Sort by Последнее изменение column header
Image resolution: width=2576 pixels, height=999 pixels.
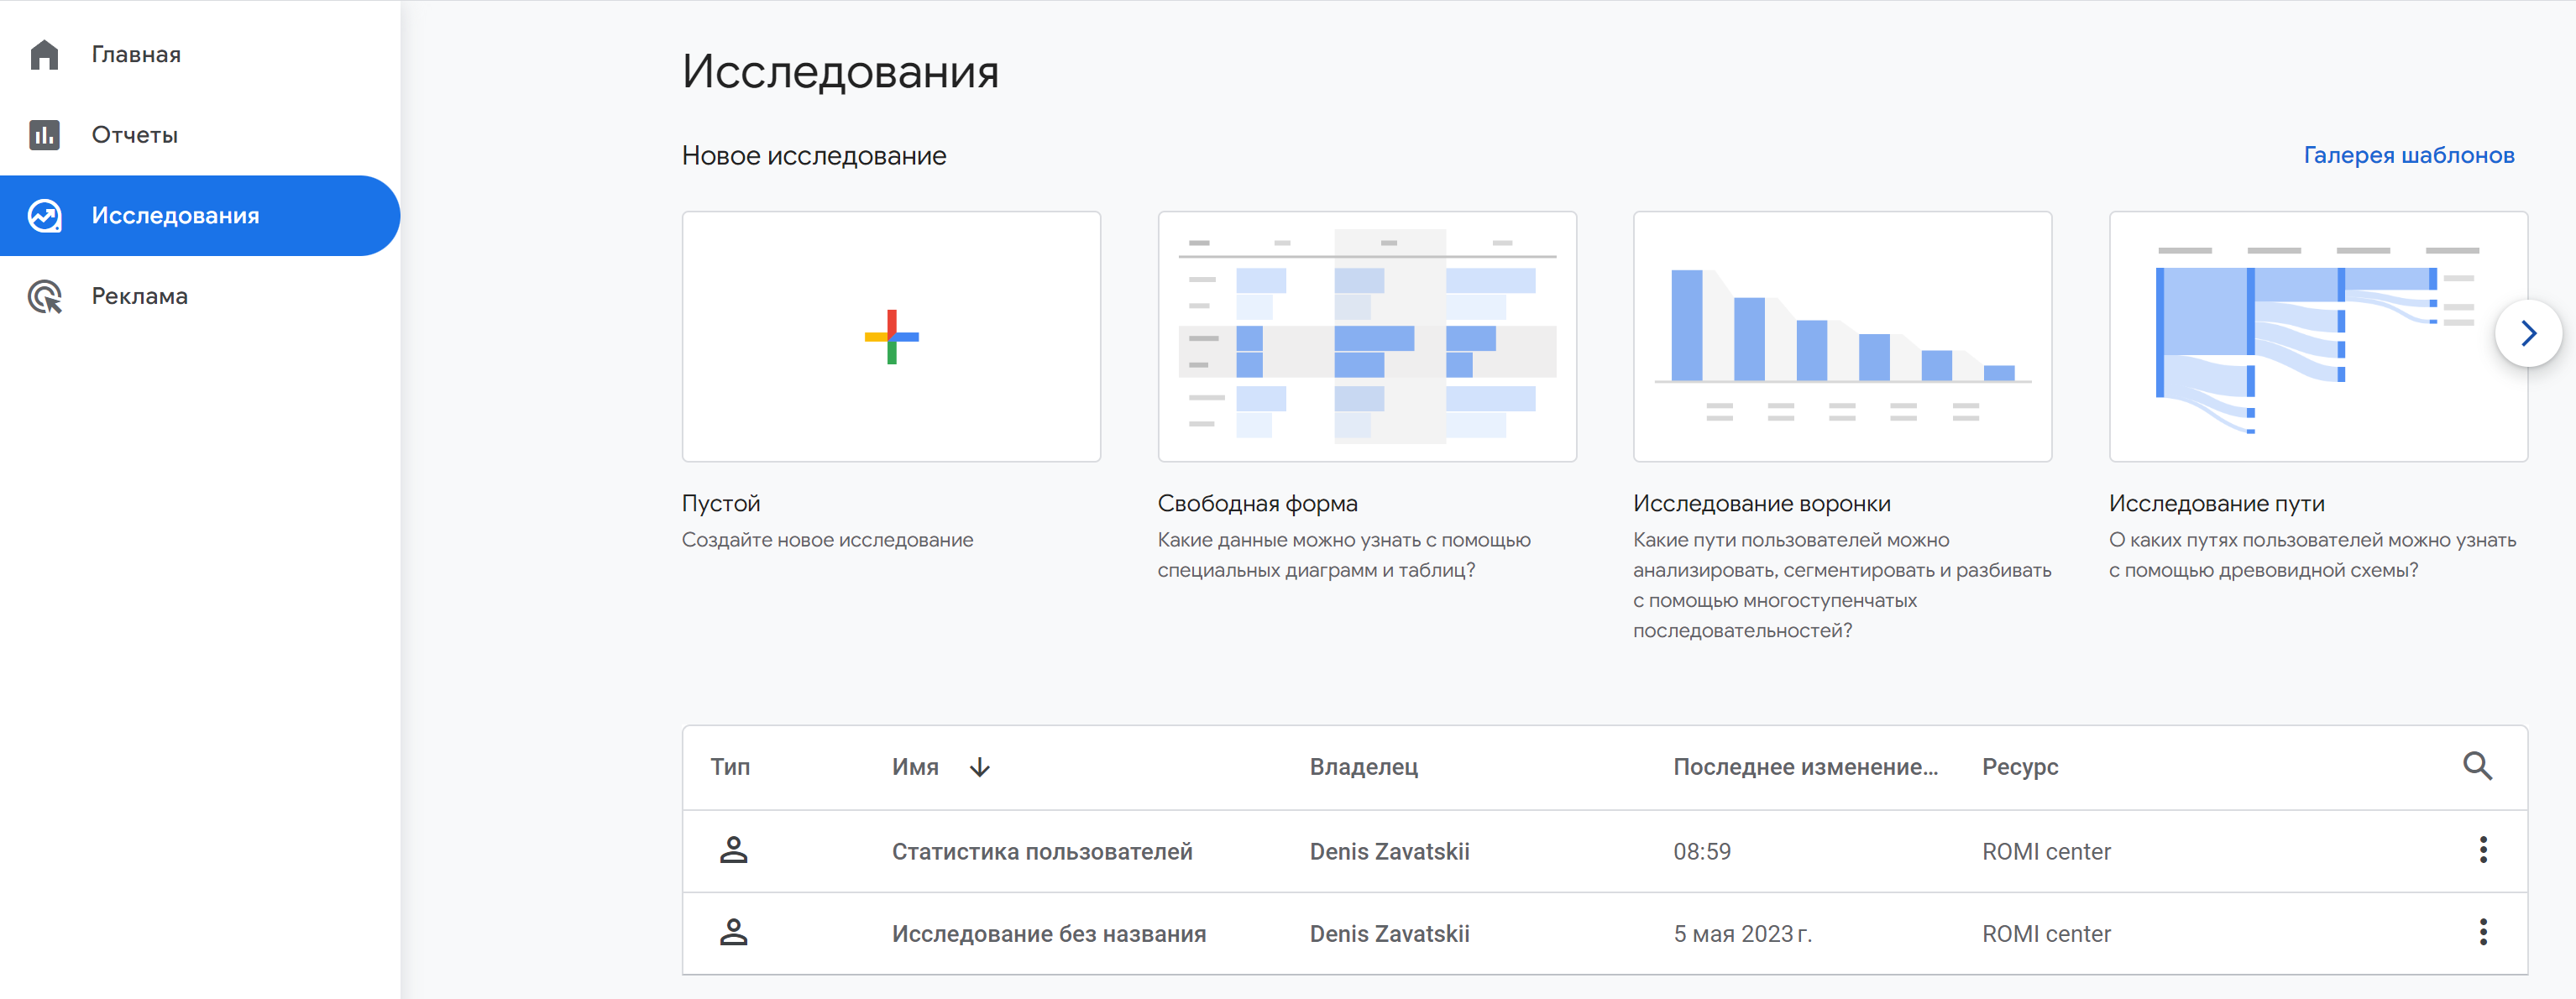[x=1804, y=767]
